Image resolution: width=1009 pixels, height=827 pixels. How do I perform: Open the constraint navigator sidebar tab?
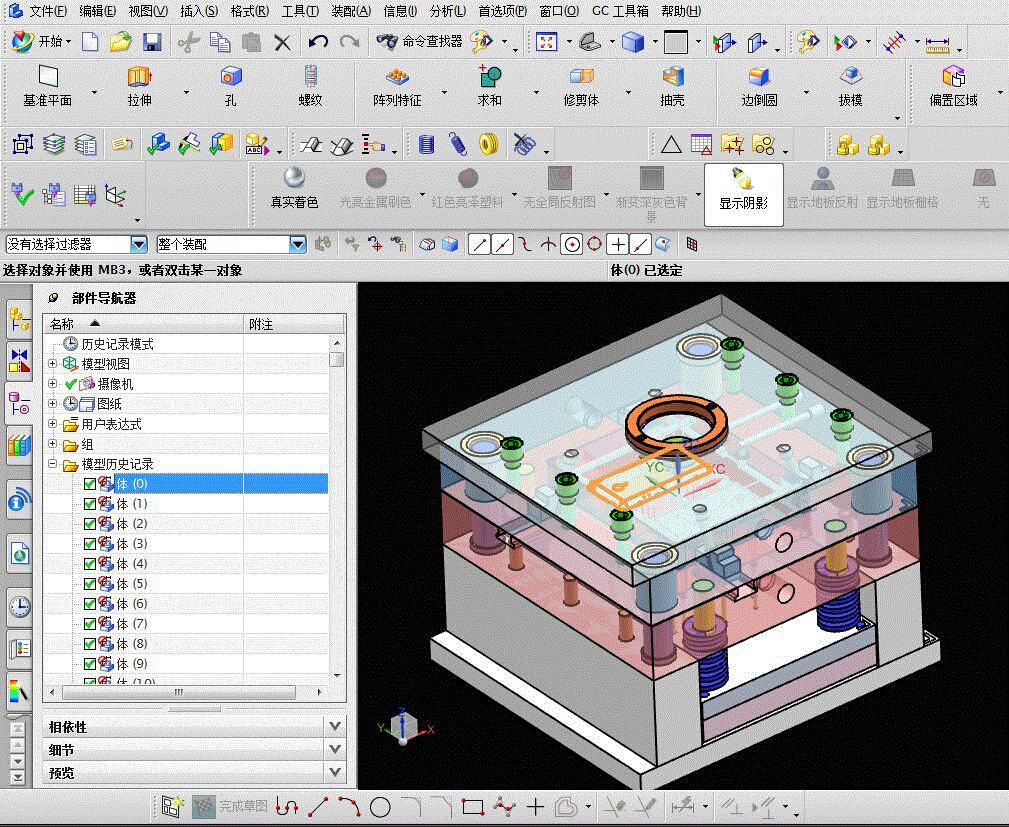pyautogui.click(x=20, y=360)
